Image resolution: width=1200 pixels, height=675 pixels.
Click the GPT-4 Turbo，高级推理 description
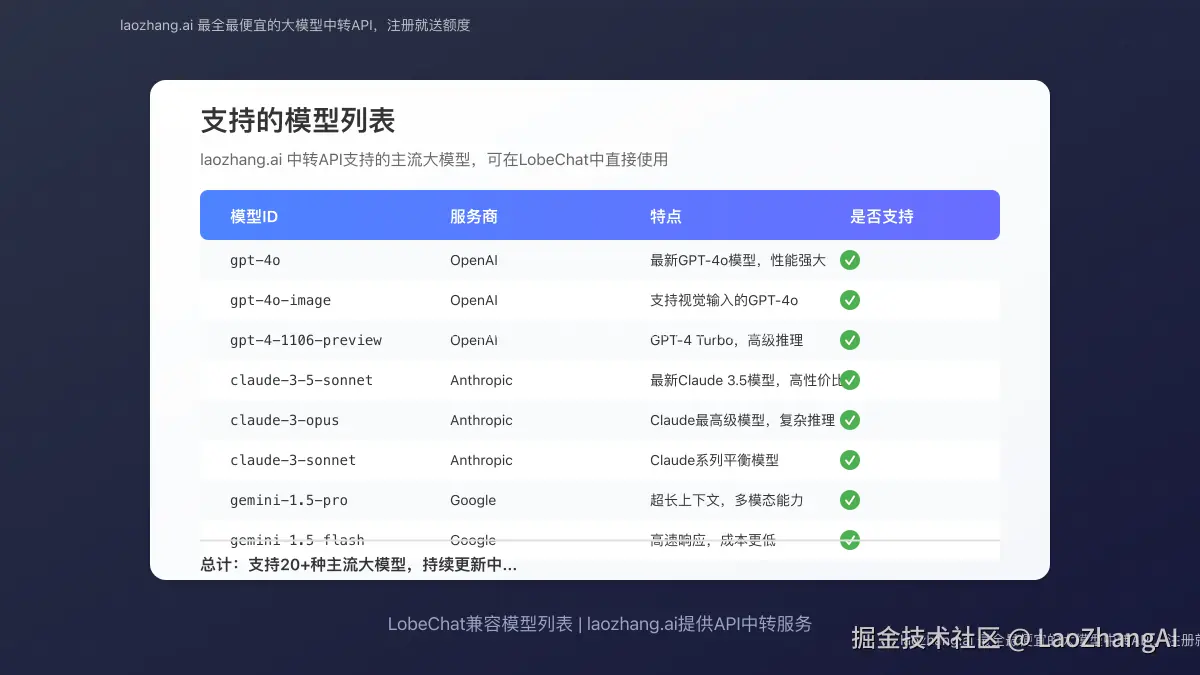[x=727, y=340]
